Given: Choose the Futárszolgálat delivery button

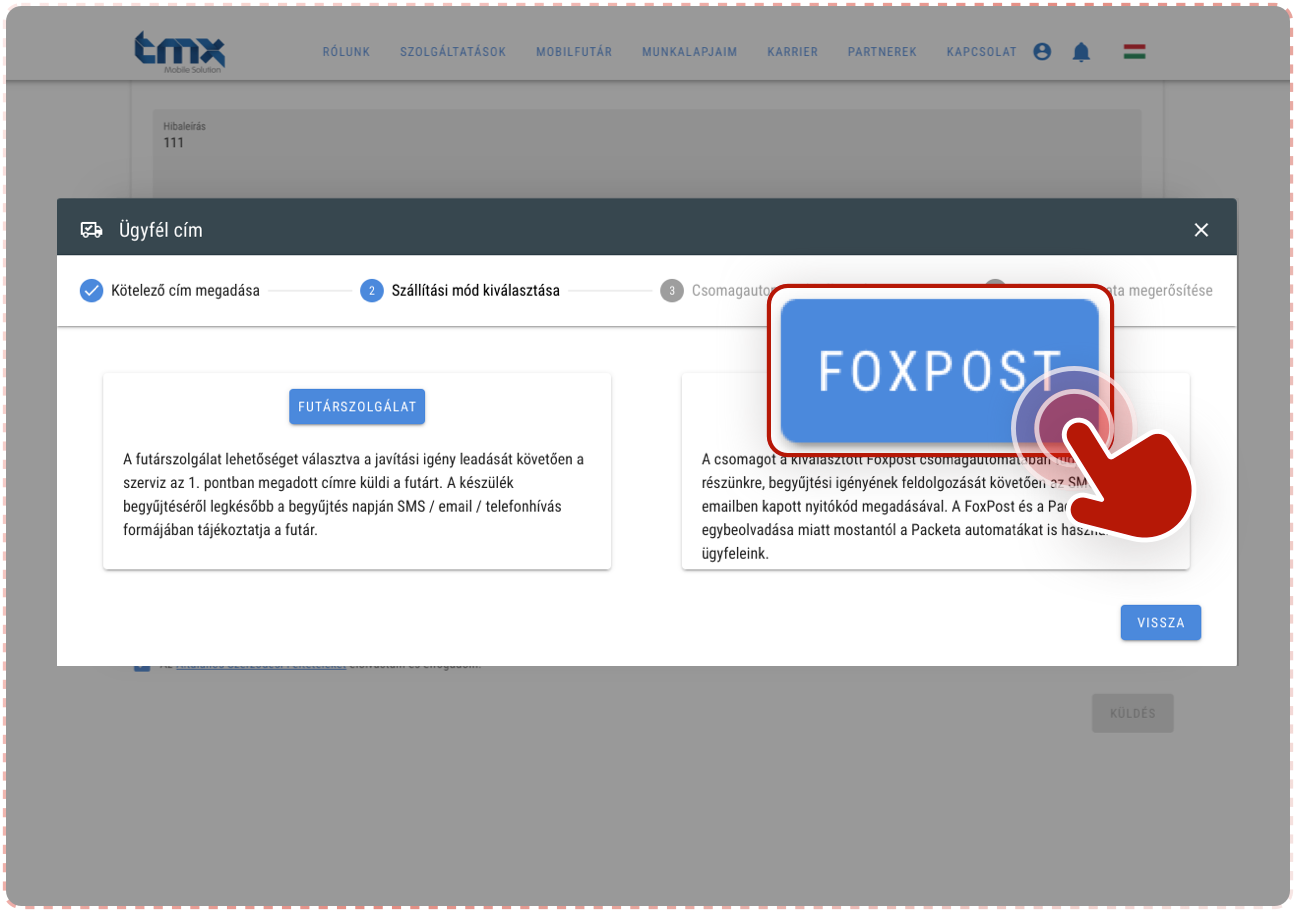Looking at the screenshot, I should click(x=357, y=407).
